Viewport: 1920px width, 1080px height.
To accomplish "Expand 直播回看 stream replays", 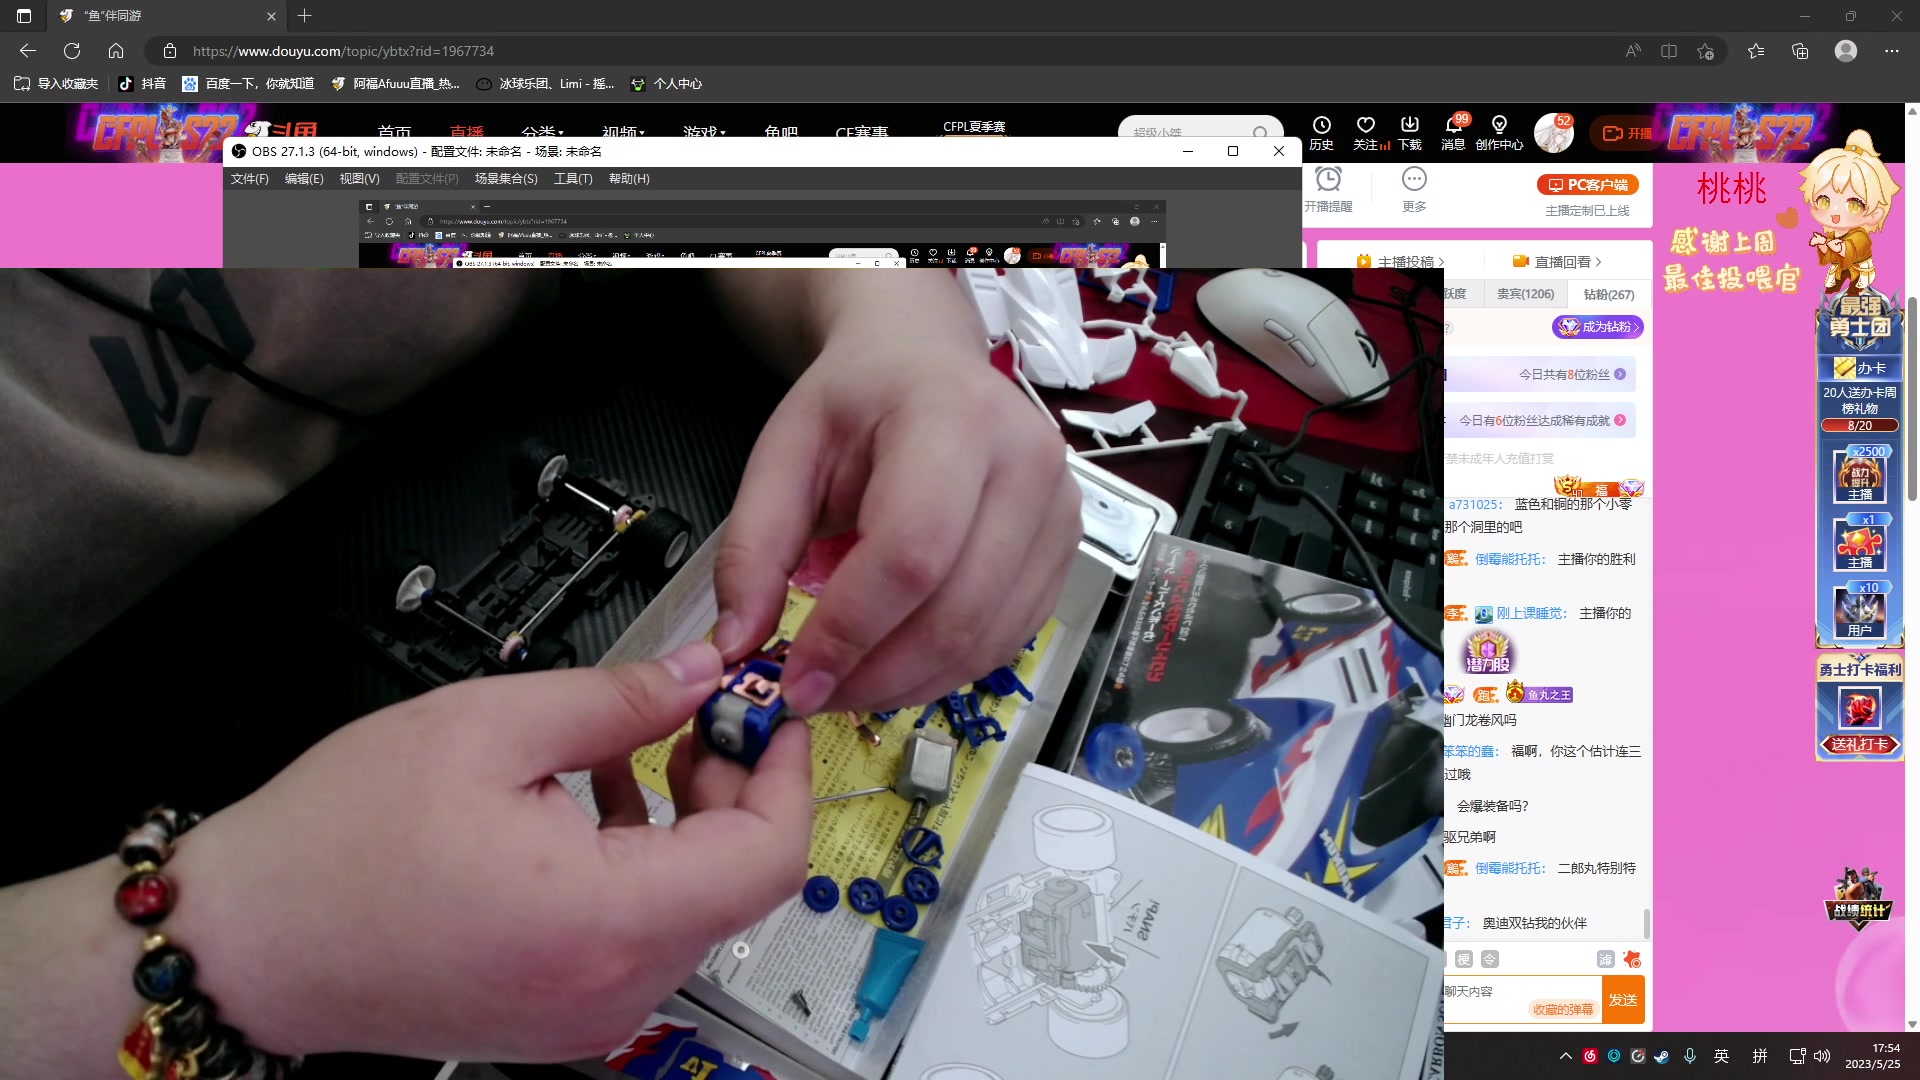I will point(1557,261).
